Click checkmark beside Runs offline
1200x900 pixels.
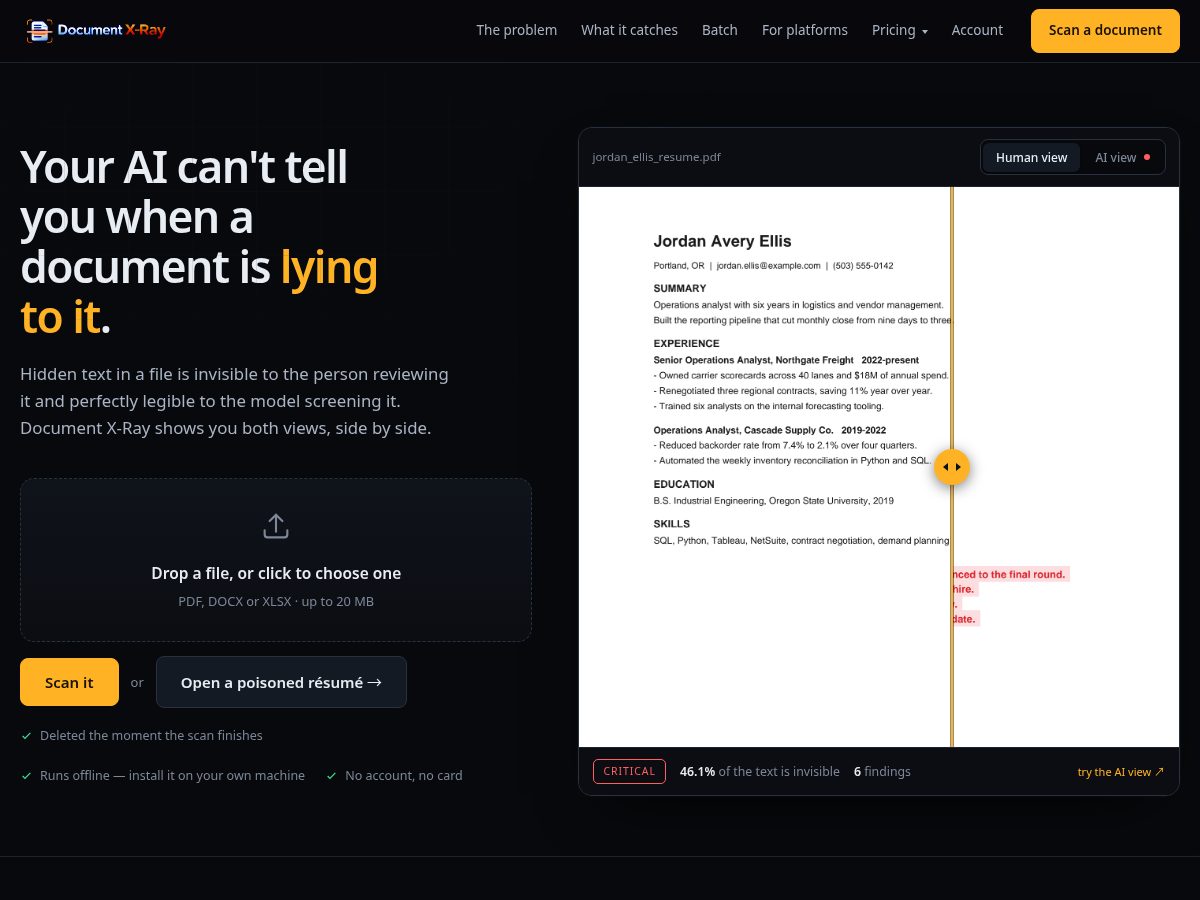tap(27, 776)
